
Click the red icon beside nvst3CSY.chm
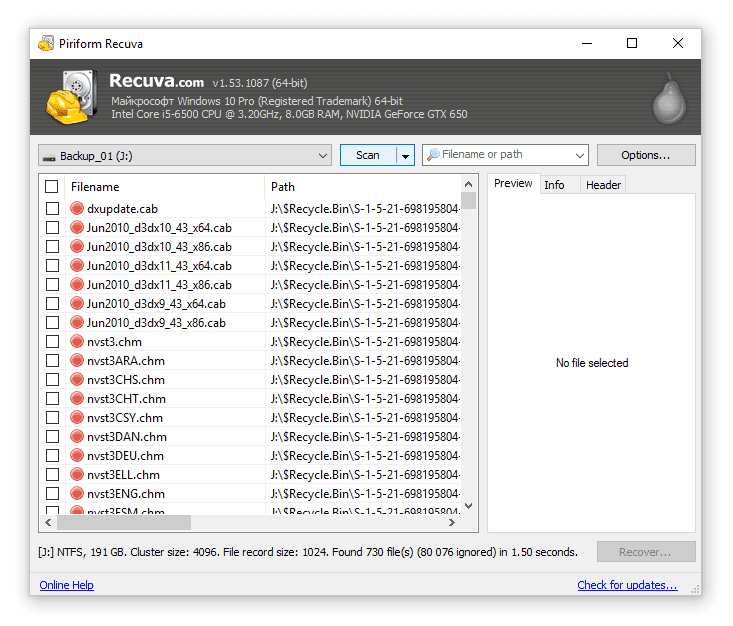click(x=77, y=417)
